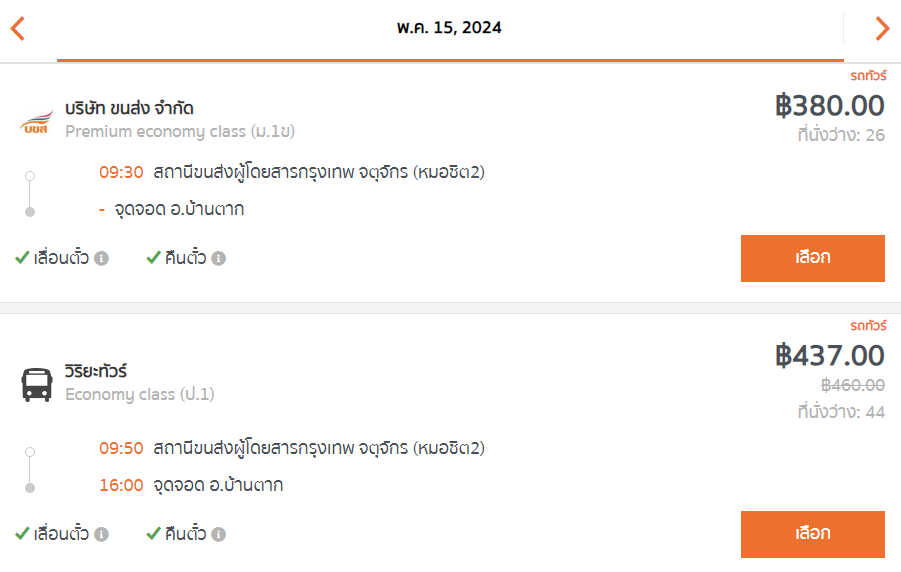Go to the next date with right arrow

pos(882,29)
